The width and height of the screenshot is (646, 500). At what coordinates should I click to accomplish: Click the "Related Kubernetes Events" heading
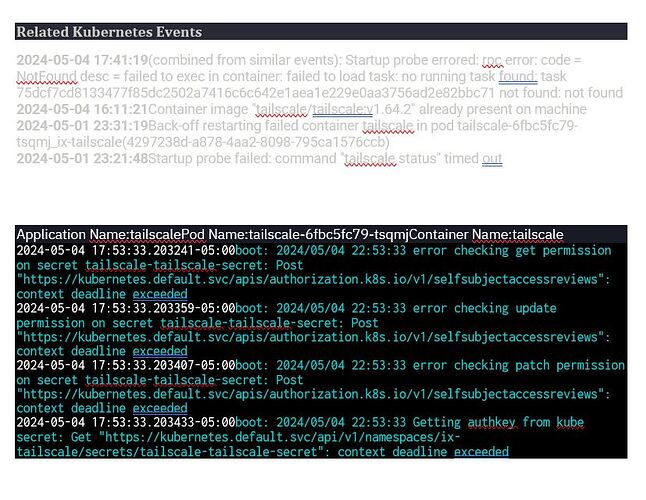[x=95, y=32]
